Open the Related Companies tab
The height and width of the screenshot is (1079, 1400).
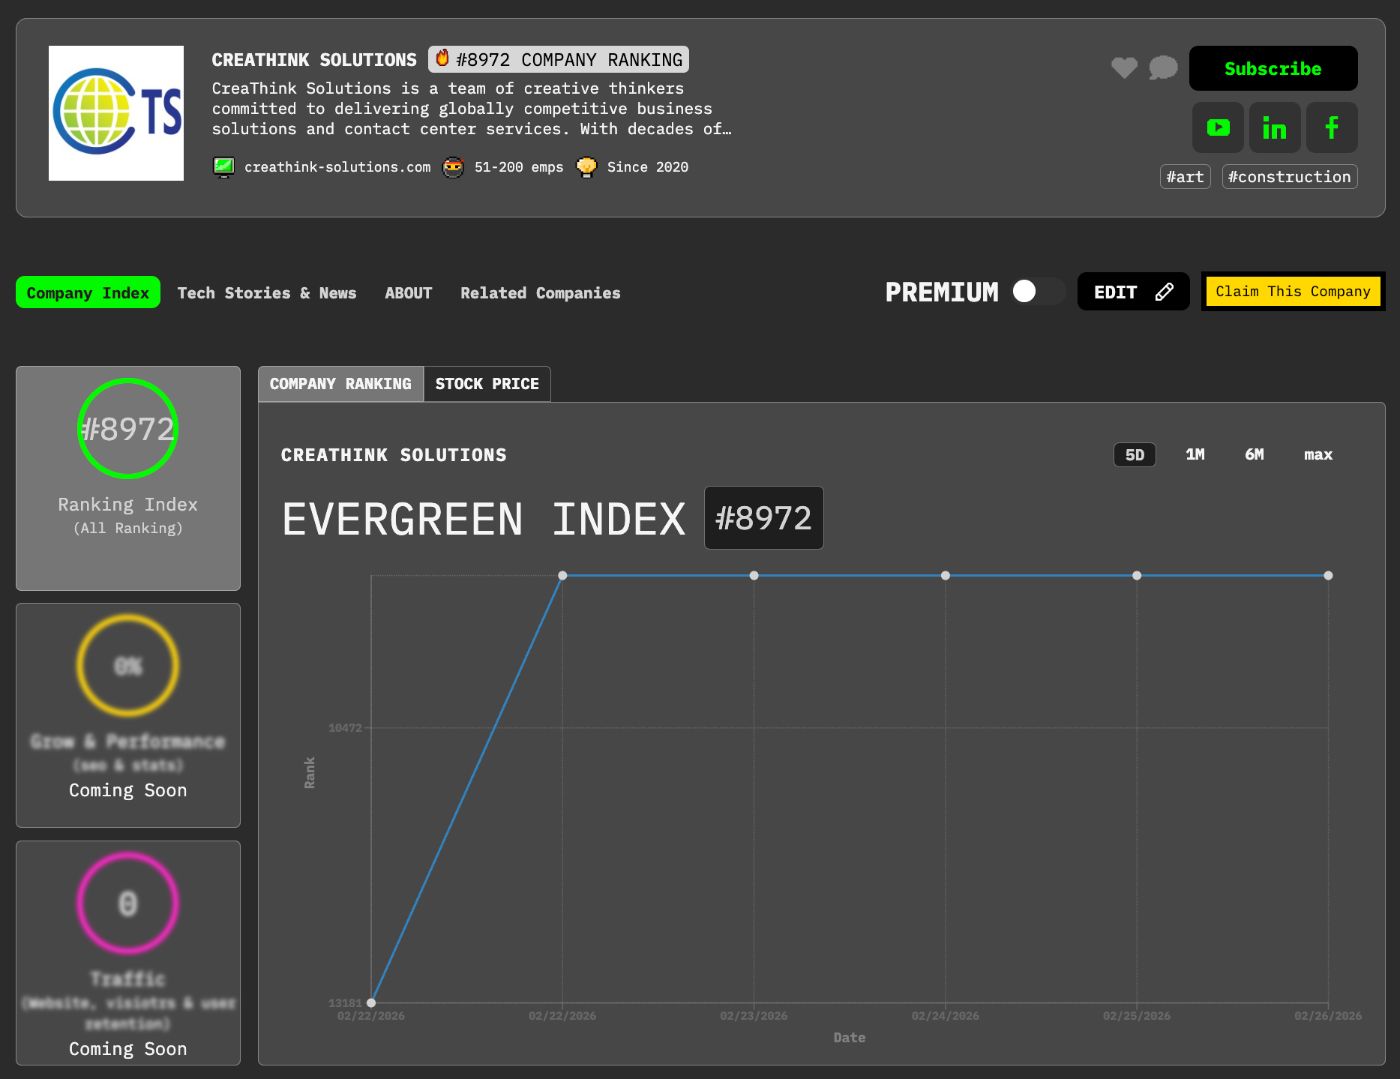[540, 293]
